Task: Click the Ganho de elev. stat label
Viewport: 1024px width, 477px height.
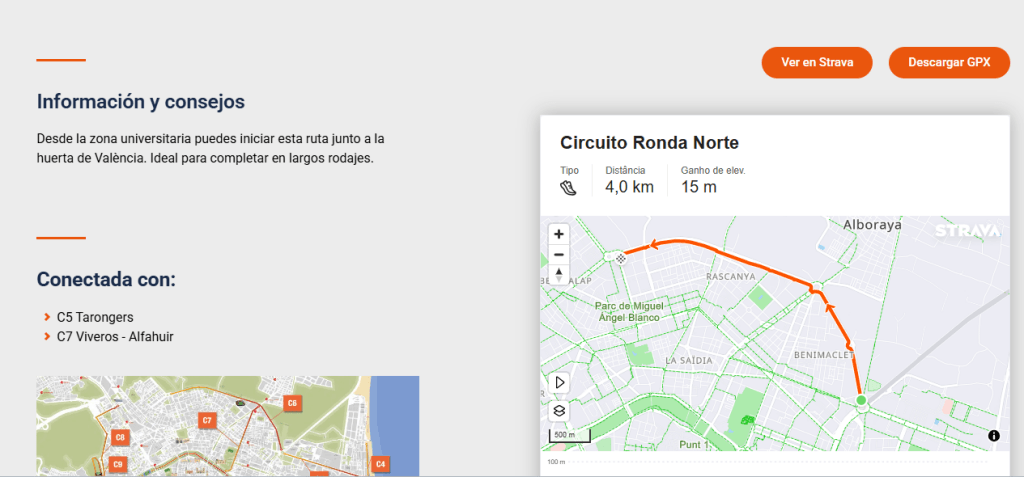Action: point(713,171)
